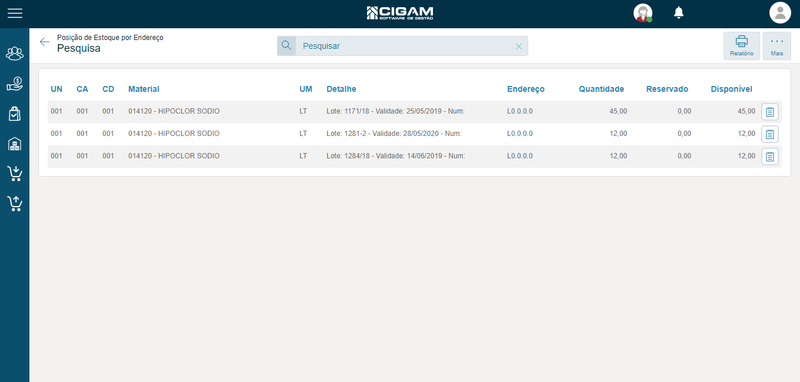This screenshot has width=800, height=382.
Task: Open the hand with coin sidebar icon
Action: (15, 84)
